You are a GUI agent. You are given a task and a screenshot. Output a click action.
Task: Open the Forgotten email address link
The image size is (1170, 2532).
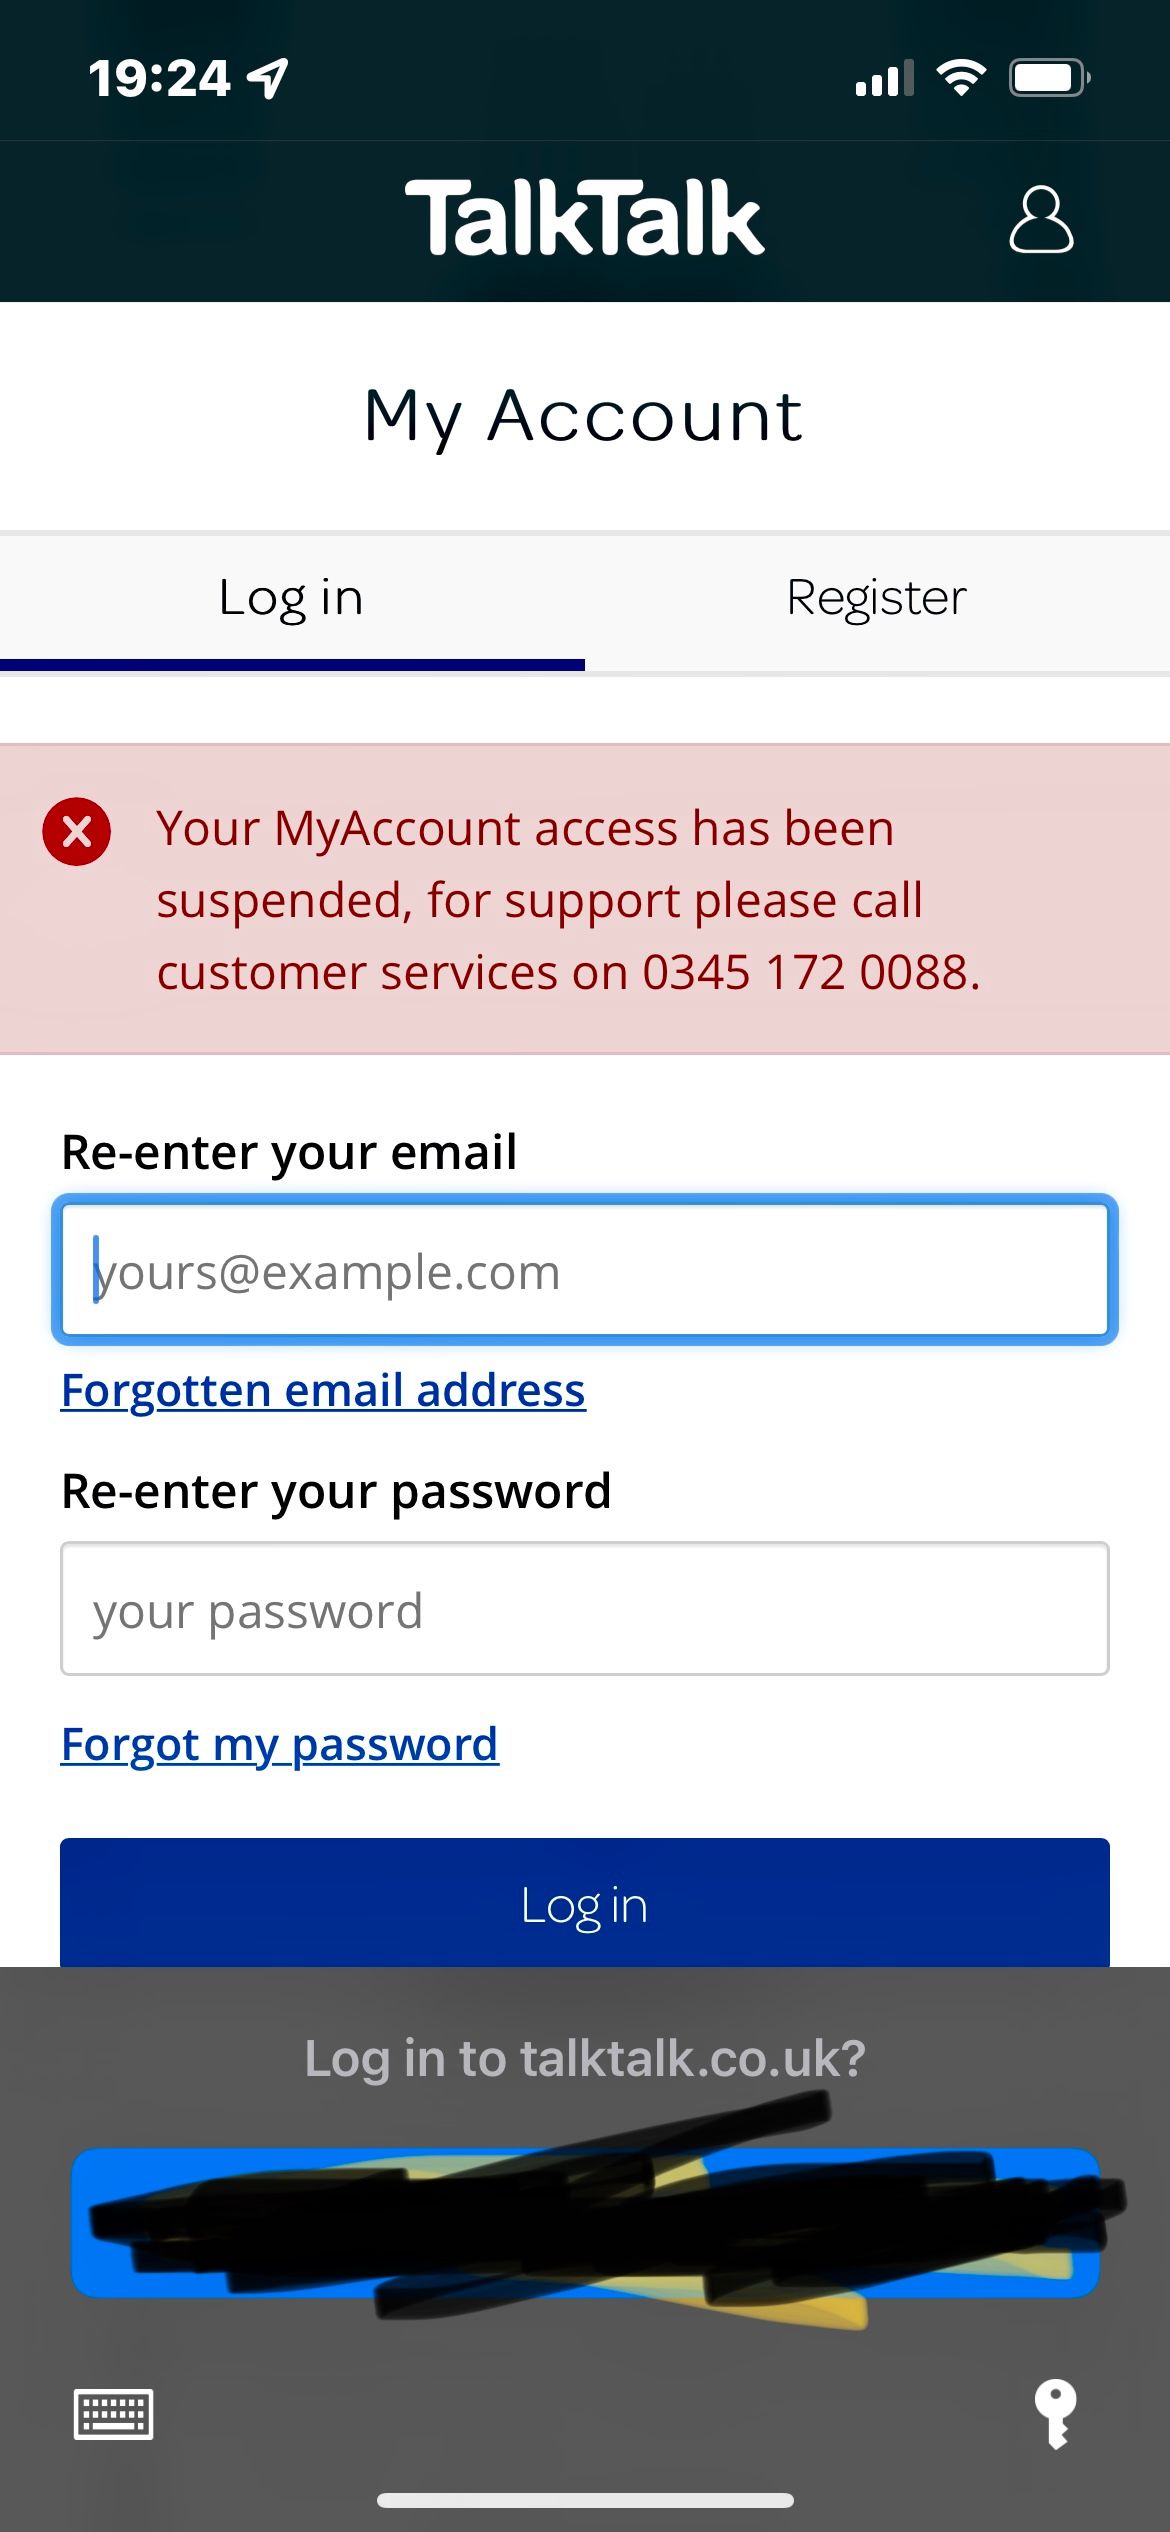(x=323, y=1390)
